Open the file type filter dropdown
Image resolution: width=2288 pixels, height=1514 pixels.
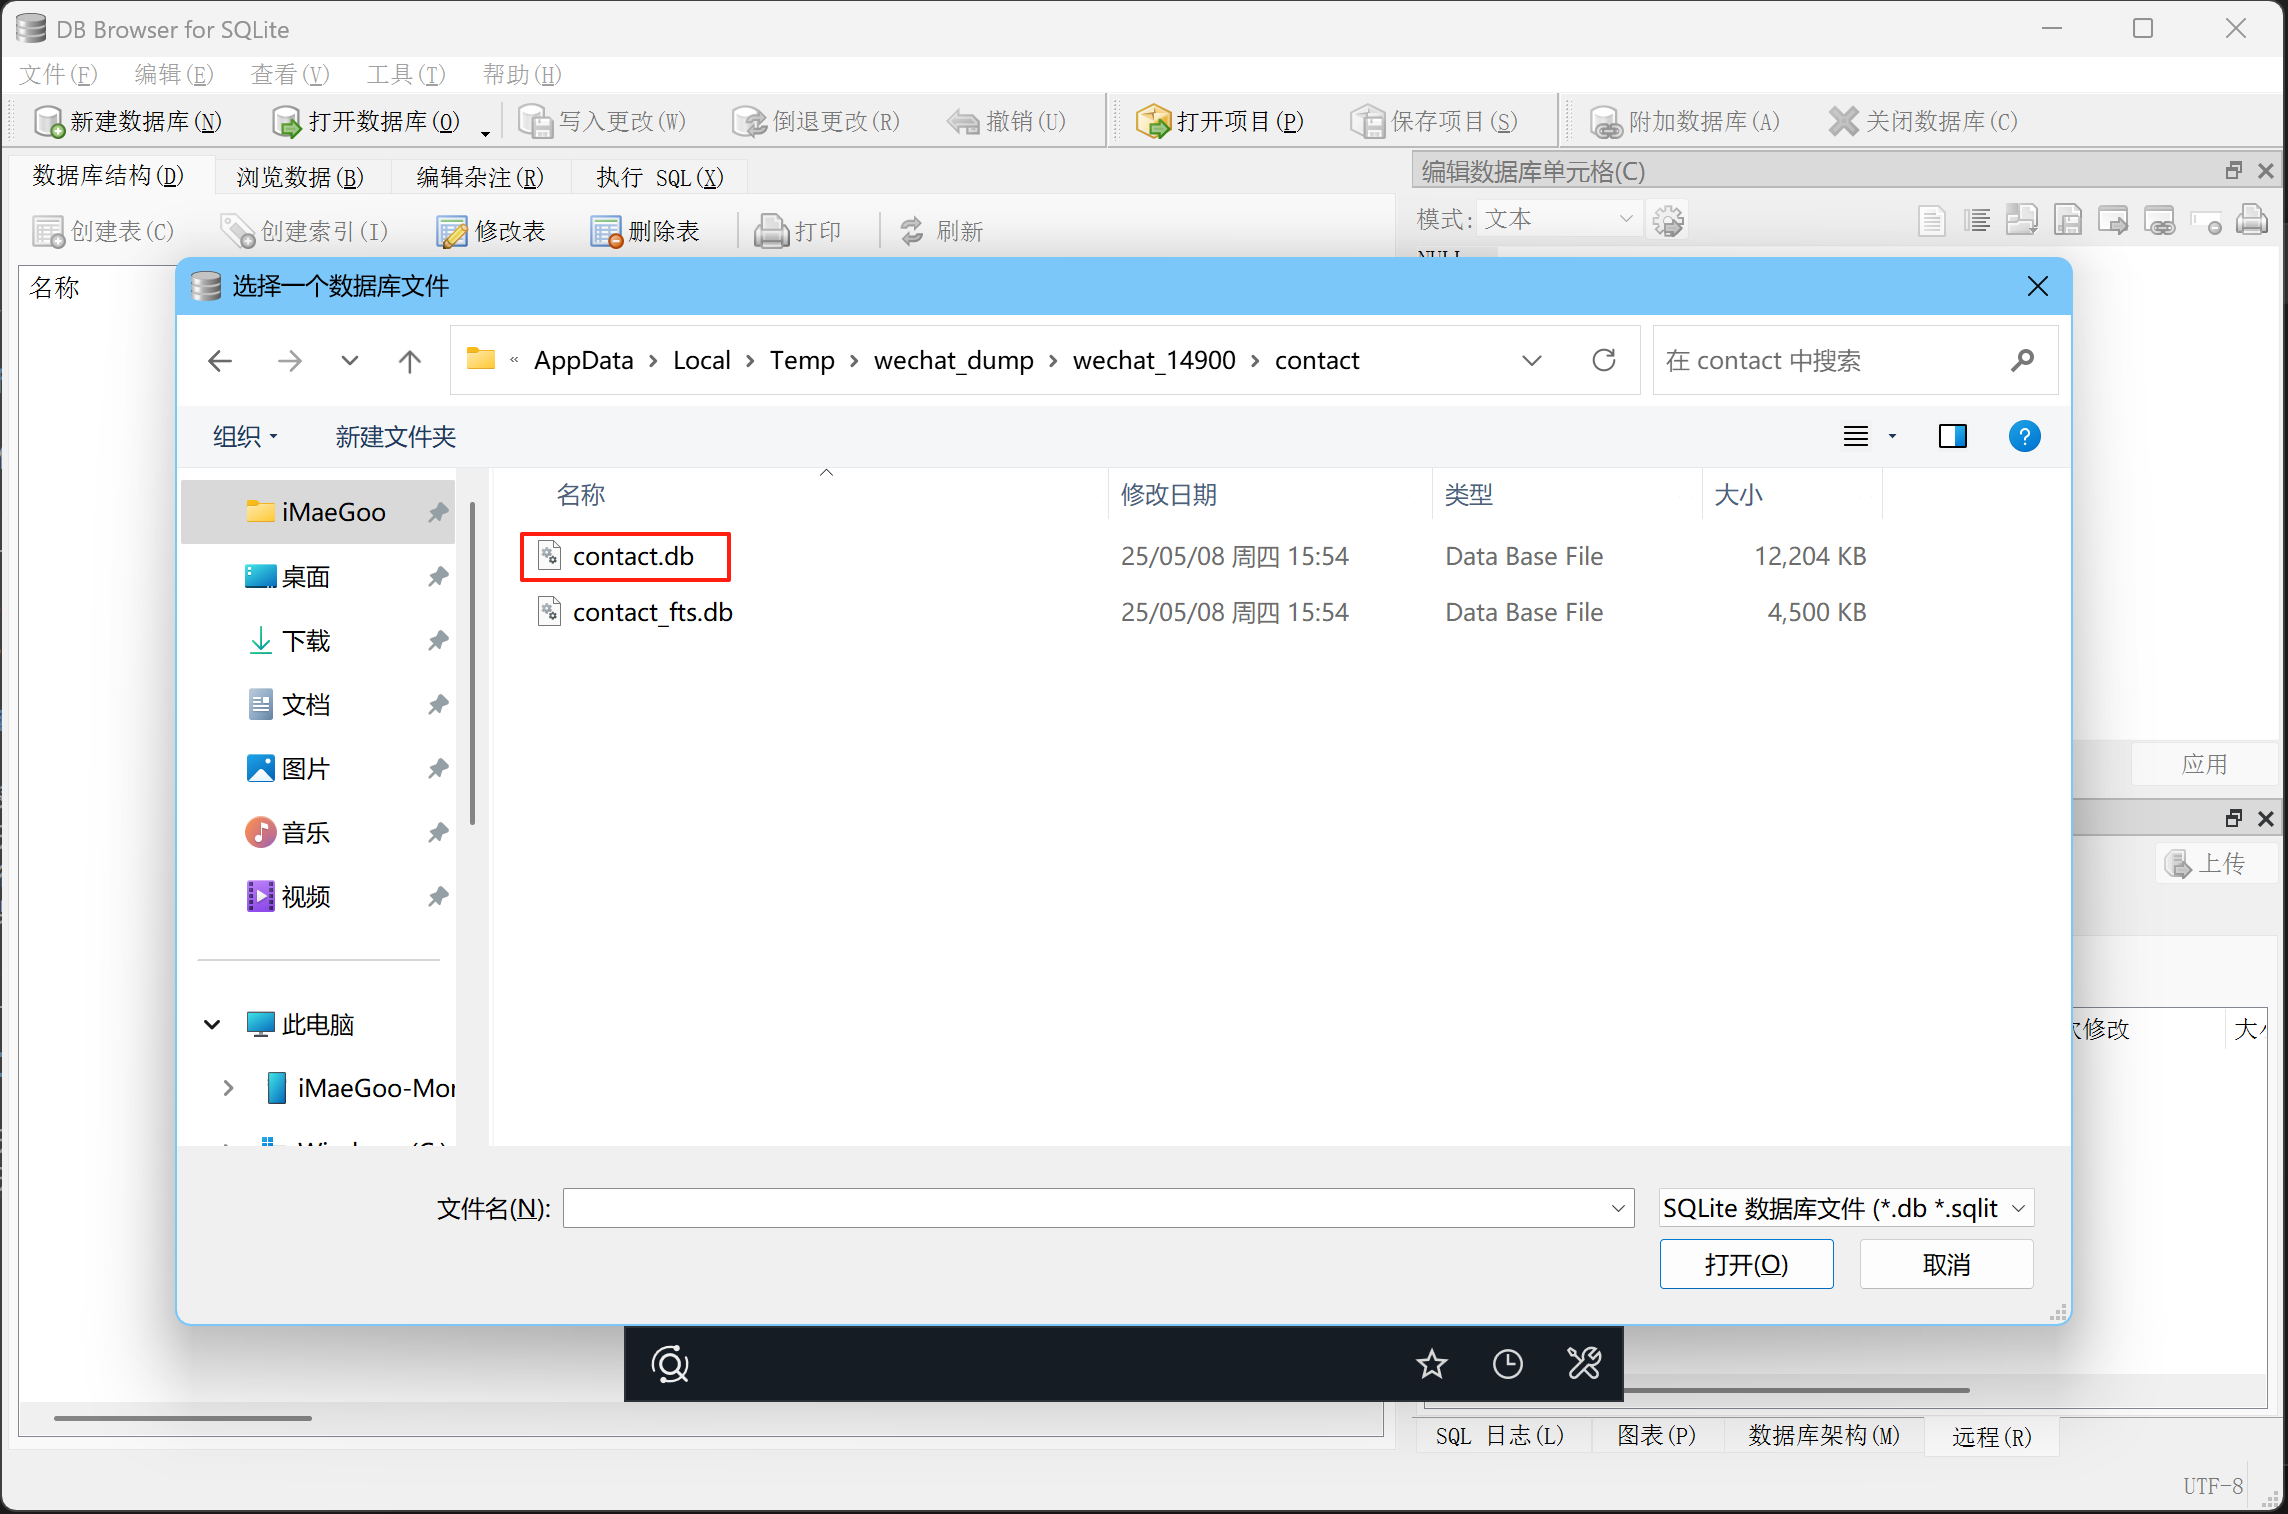point(1846,1208)
